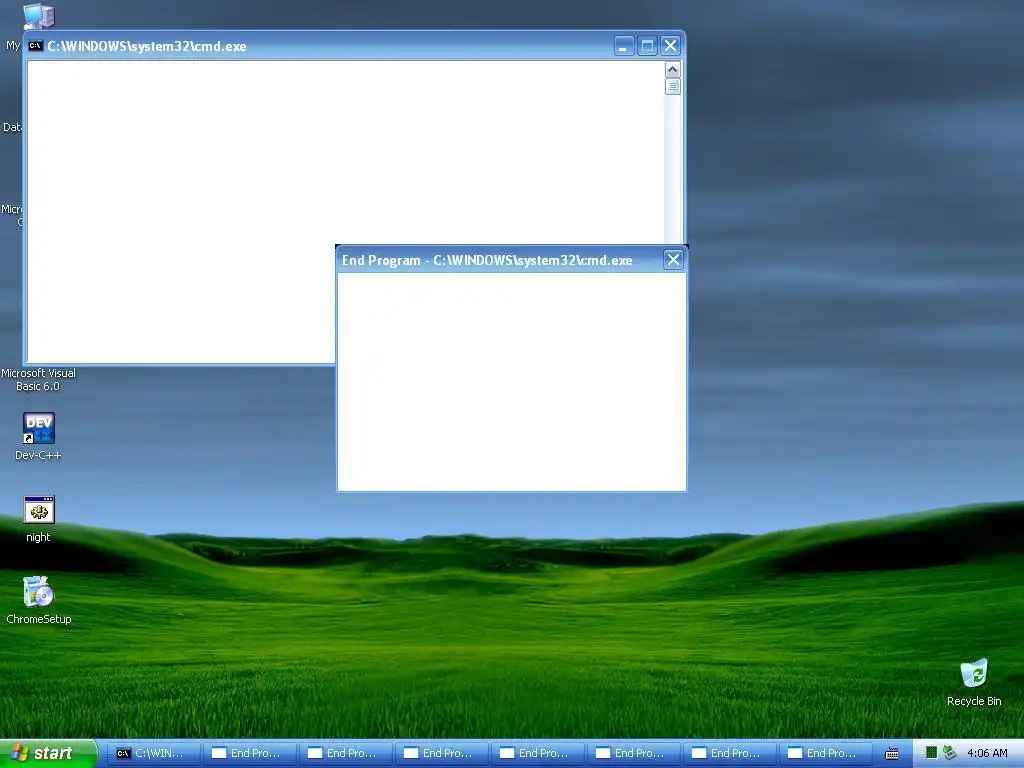The image size is (1024, 768).
Task: Click the cmd.exe vertical scrollbar thumb
Action: point(673,86)
